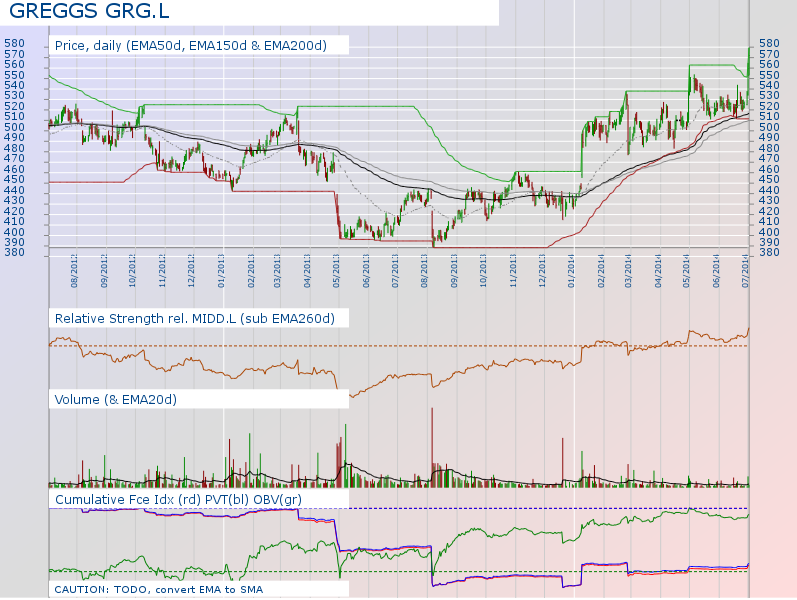
Task: Select the 10/2012 date label
Action: click(x=132, y=271)
